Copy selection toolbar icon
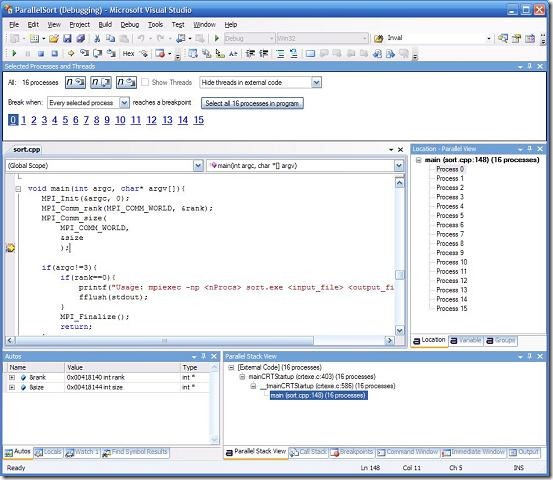 coord(110,38)
